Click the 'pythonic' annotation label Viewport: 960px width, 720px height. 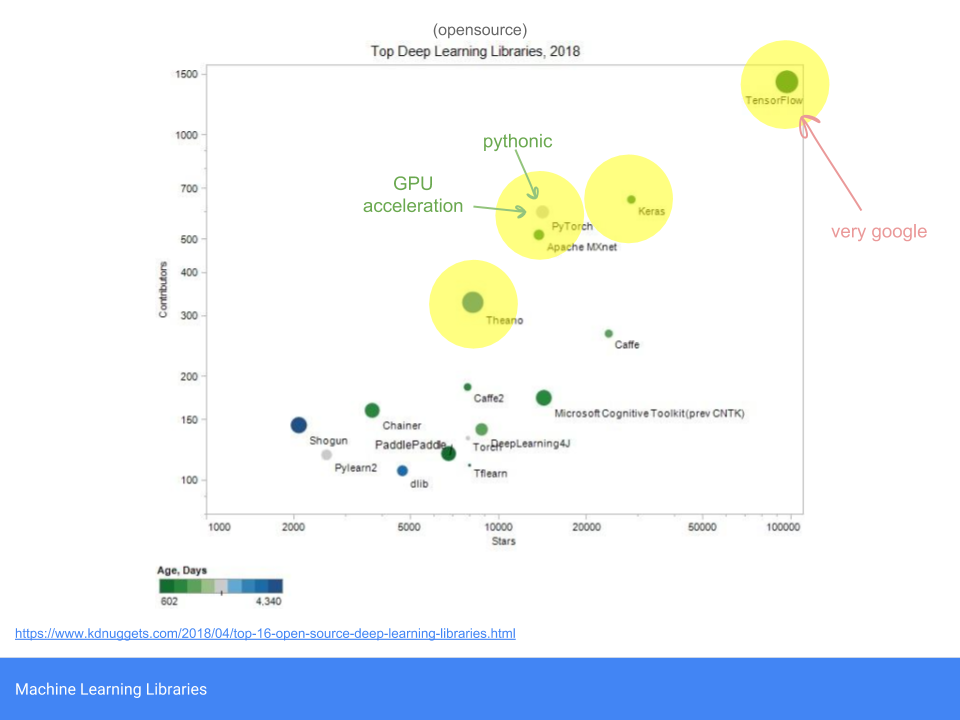(517, 141)
